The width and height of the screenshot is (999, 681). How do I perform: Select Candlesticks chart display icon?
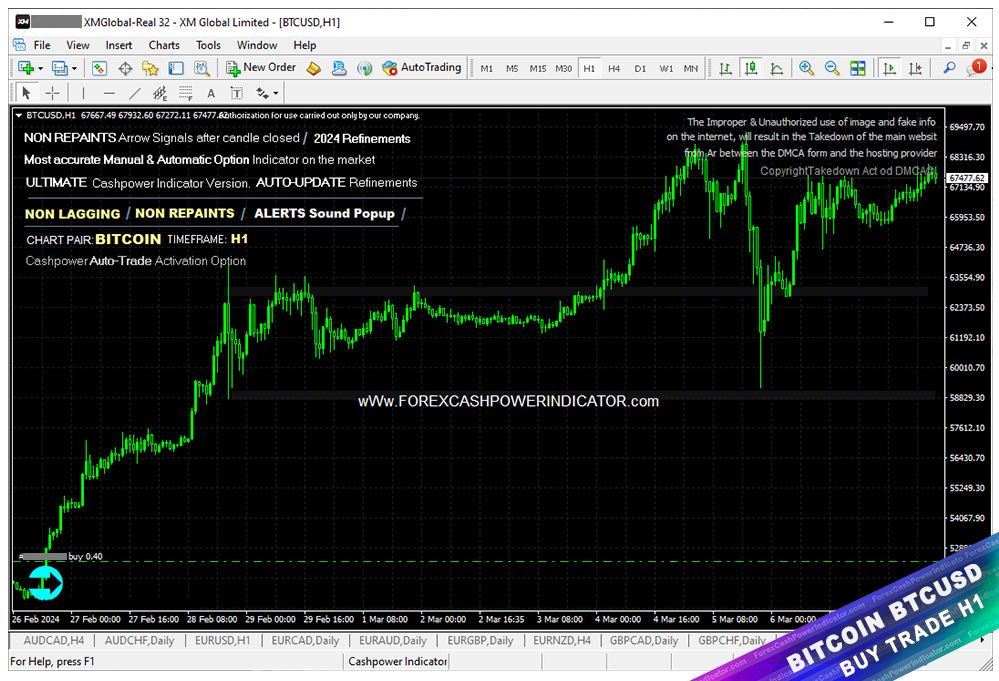click(x=751, y=68)
